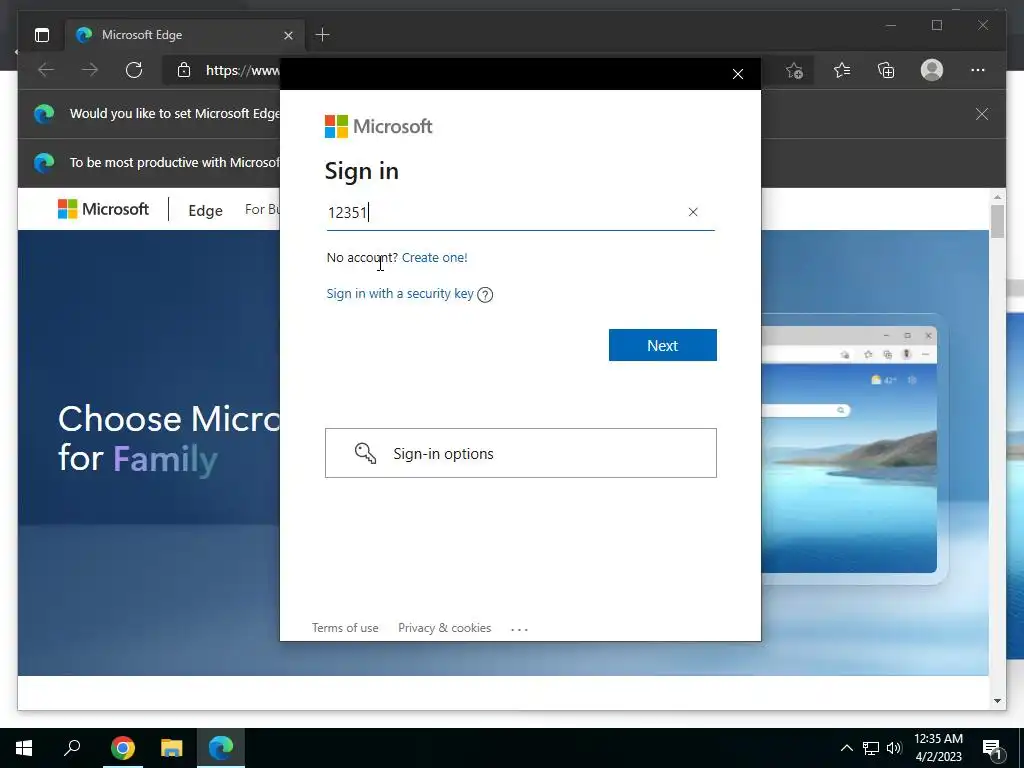1024x768 pixels.
Task: Open Terms of use link
Action: [x=345, y=628]
